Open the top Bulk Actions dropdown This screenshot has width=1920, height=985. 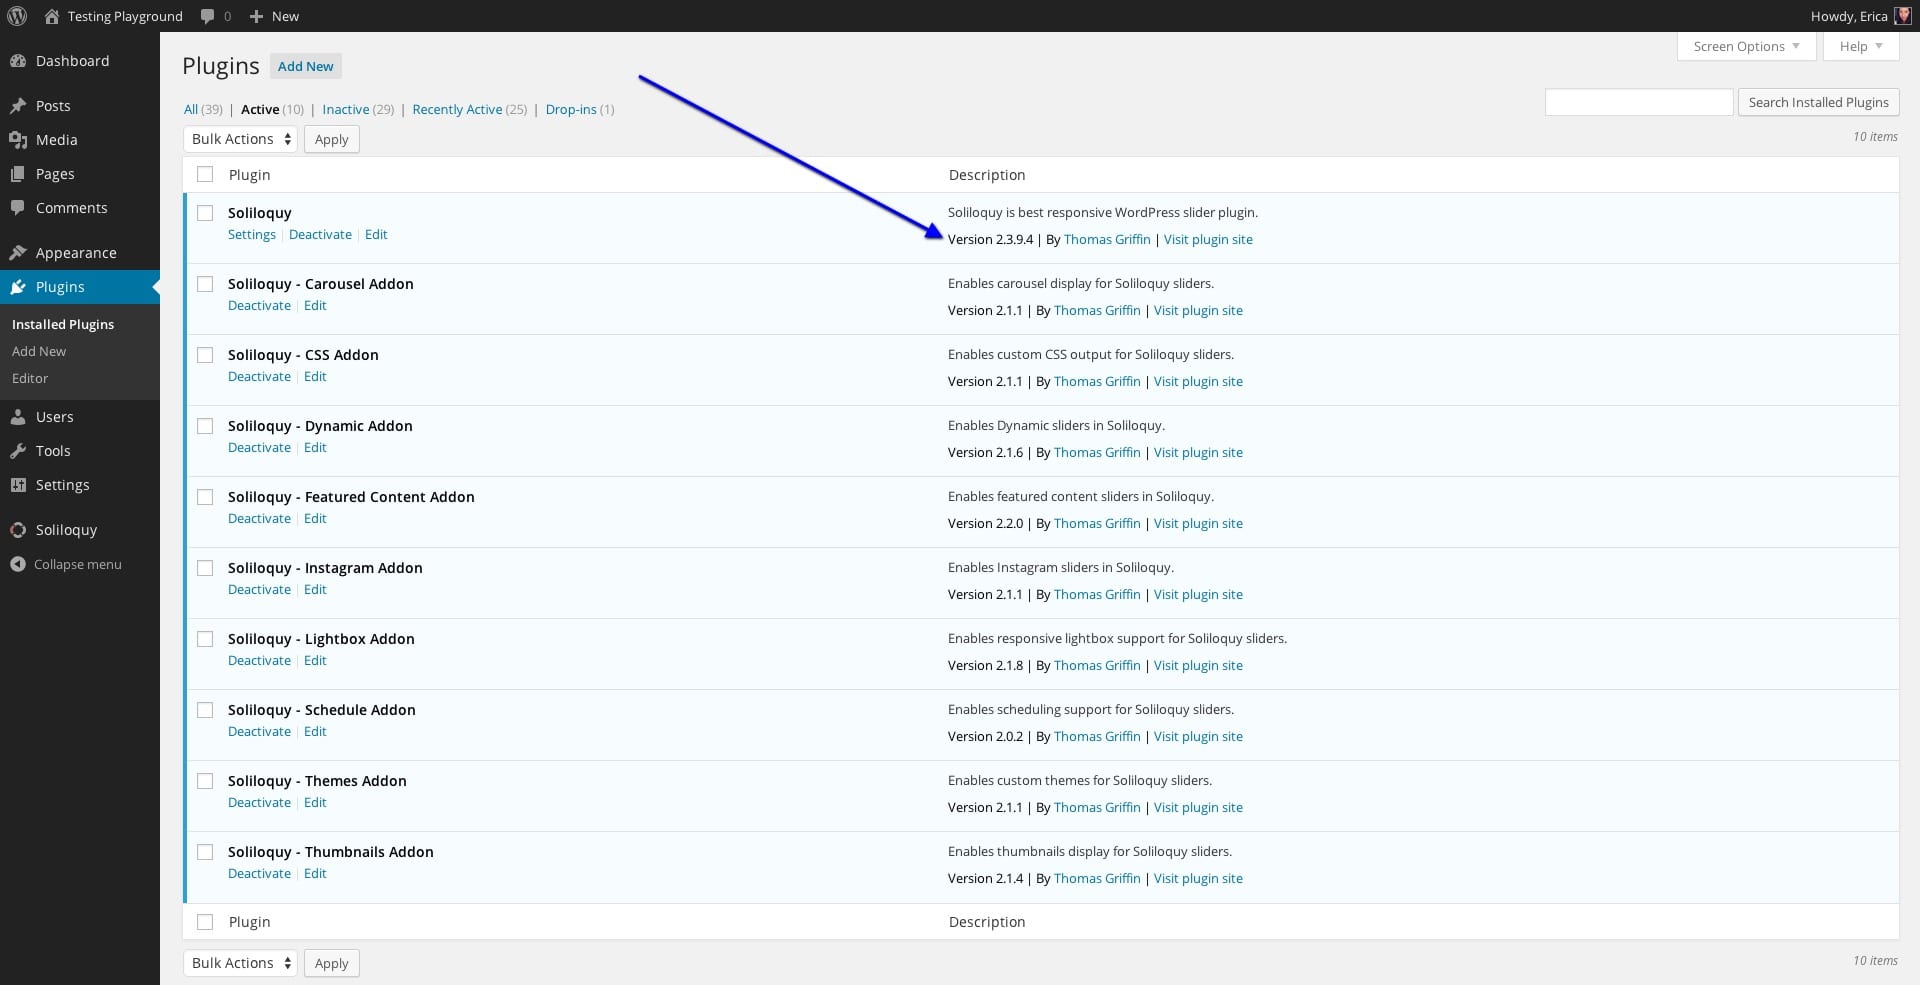click(x=240, y=139)
